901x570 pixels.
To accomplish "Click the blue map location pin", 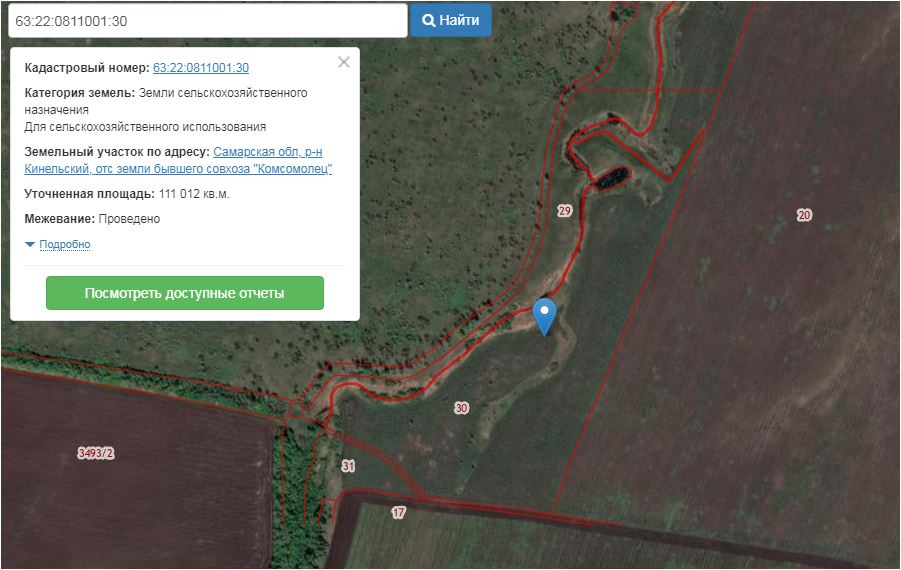I will pos(544,317).
